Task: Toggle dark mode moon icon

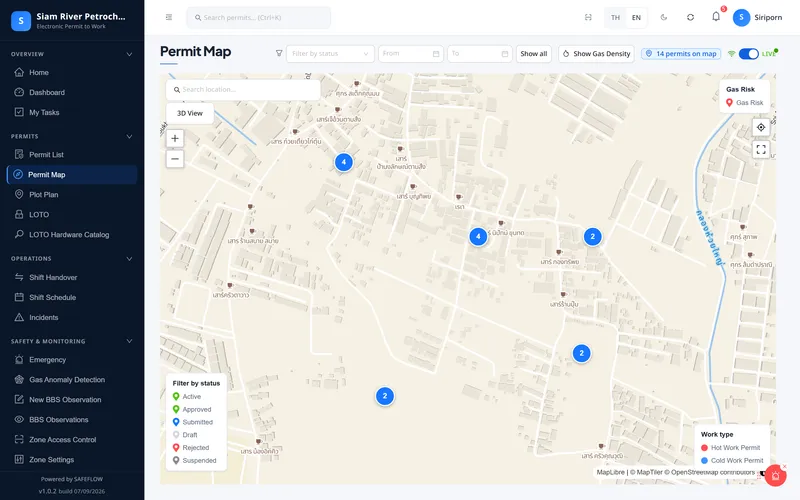Action: (x=664, y=17)
